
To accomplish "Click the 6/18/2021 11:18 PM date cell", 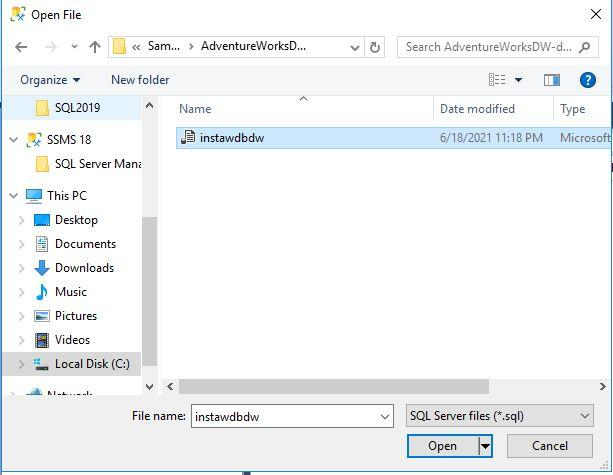I will [x=491, y=138].
